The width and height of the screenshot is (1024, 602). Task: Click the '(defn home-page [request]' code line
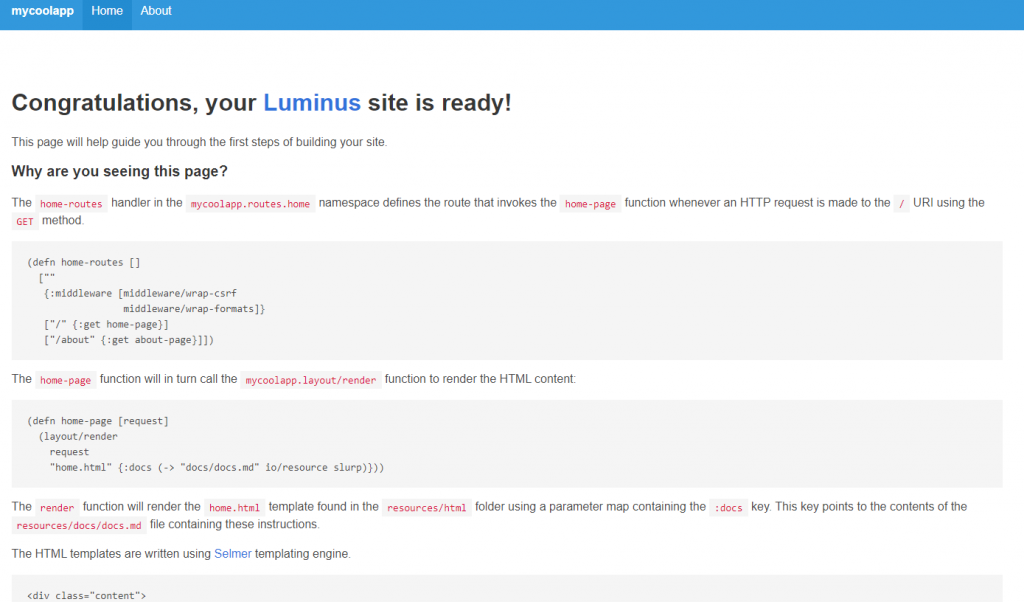click(98, 421)
